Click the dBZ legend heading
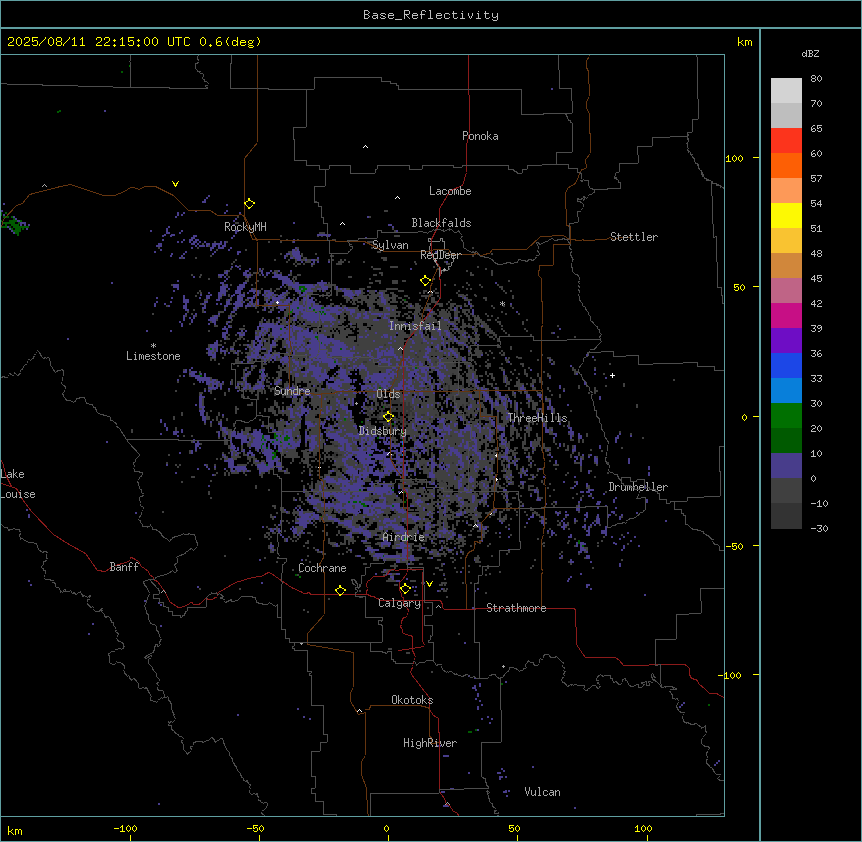Image resolution: width=862 pixels, height=842 pixels. 810,53
